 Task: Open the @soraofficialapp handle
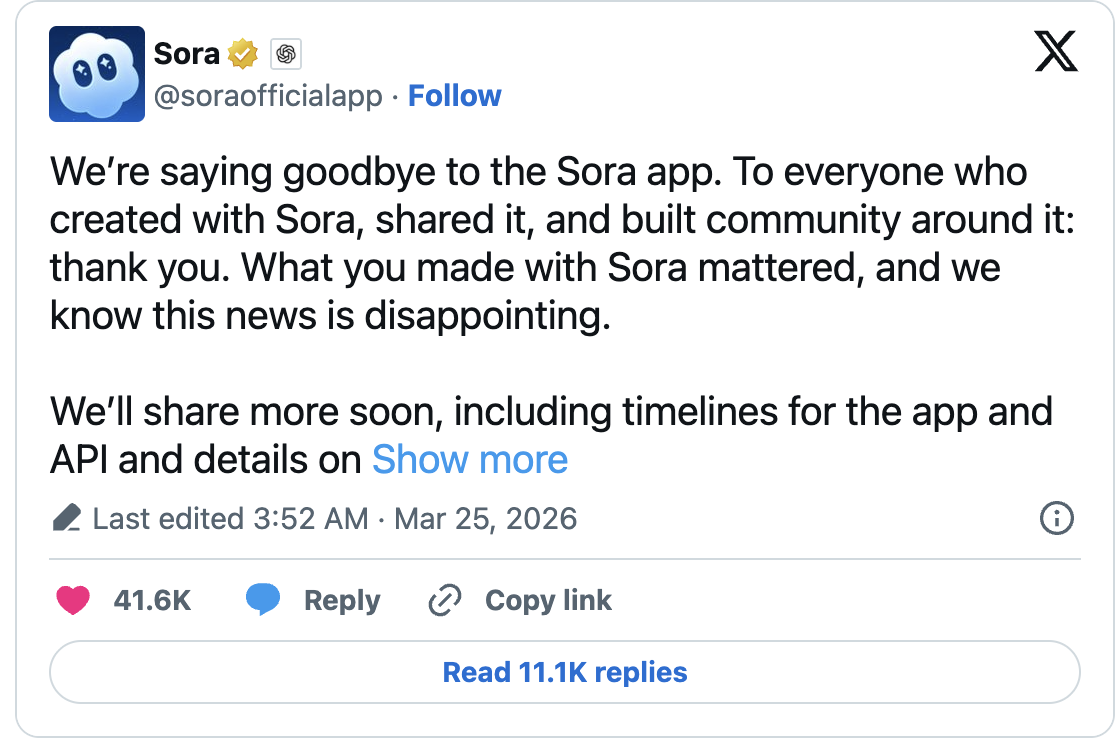pos(268,96)
